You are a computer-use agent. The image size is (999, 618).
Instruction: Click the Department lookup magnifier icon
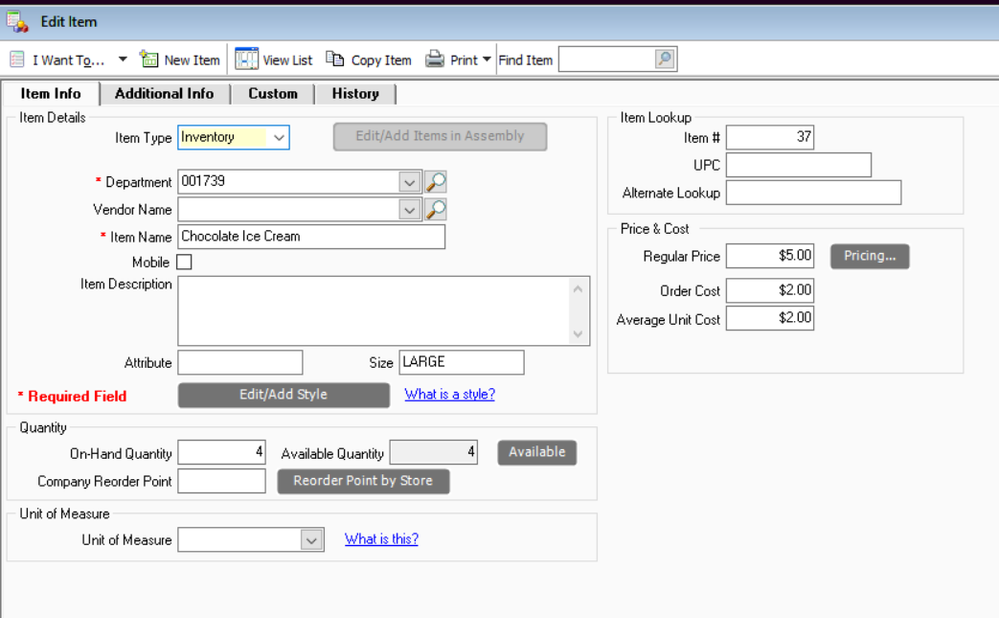click(435, 182)
